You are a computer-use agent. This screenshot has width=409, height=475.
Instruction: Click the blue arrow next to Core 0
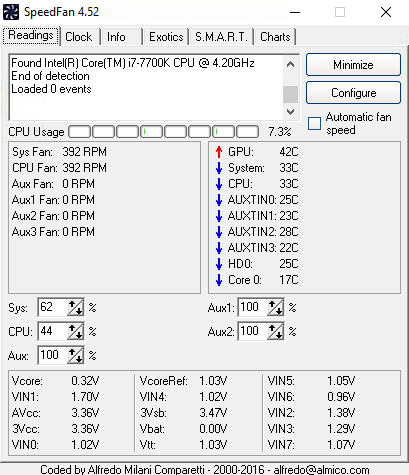pyautogui.click(x=219, y=280)
